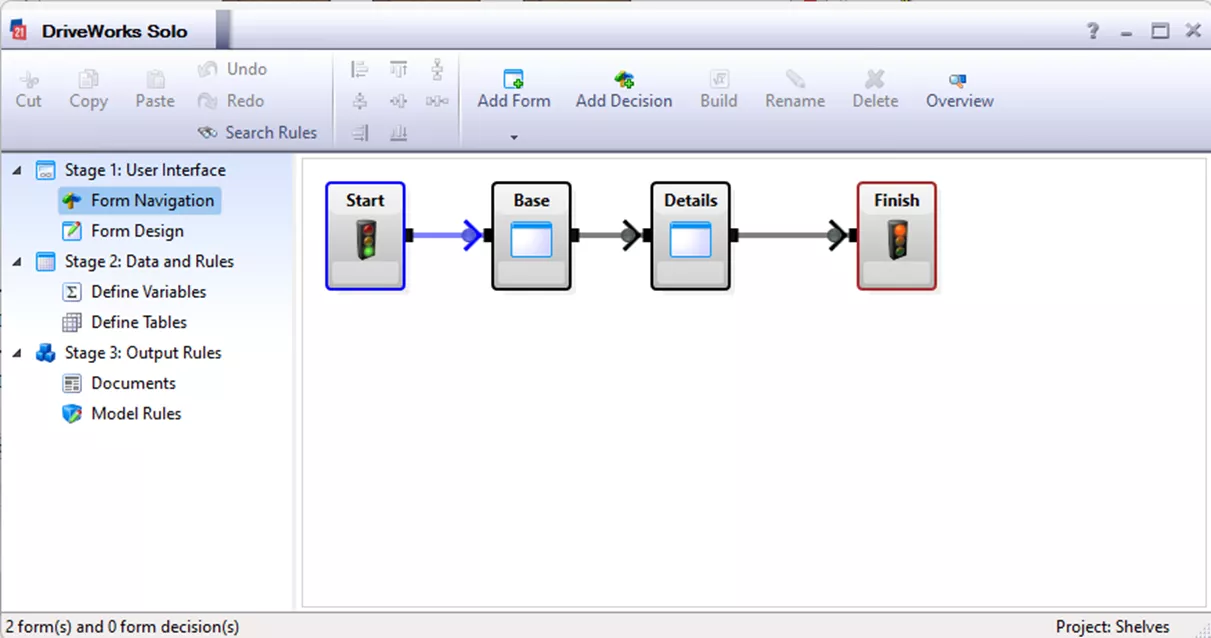
Task: Click the align horizontal centers icon
Action: tap(360, 101)
